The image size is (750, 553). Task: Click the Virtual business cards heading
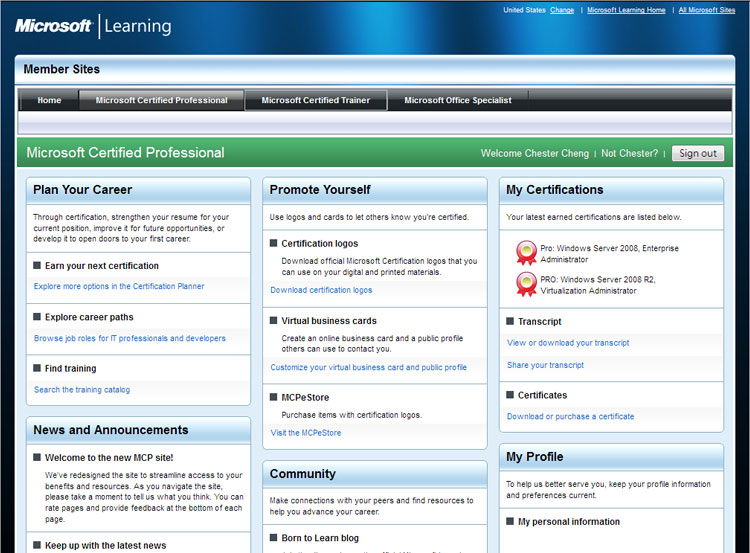pyautogui.click(x=329, y=321)
